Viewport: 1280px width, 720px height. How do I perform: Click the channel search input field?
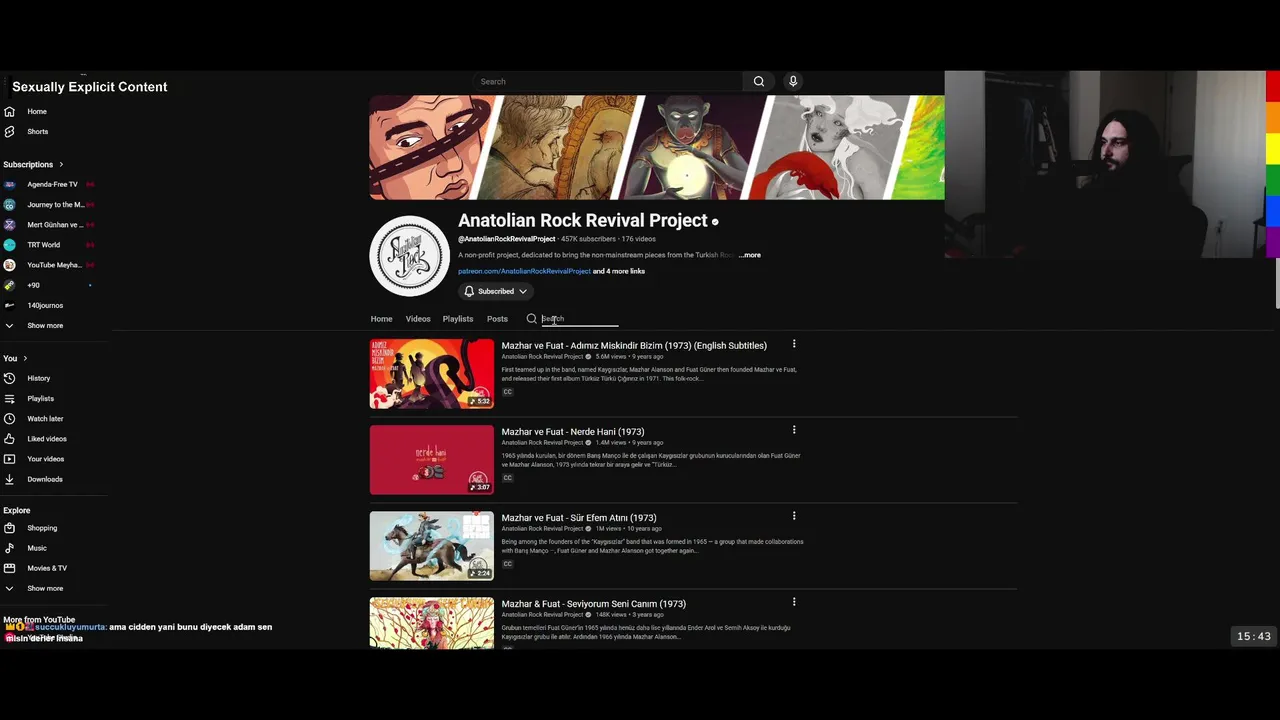(x=580, y=319)
